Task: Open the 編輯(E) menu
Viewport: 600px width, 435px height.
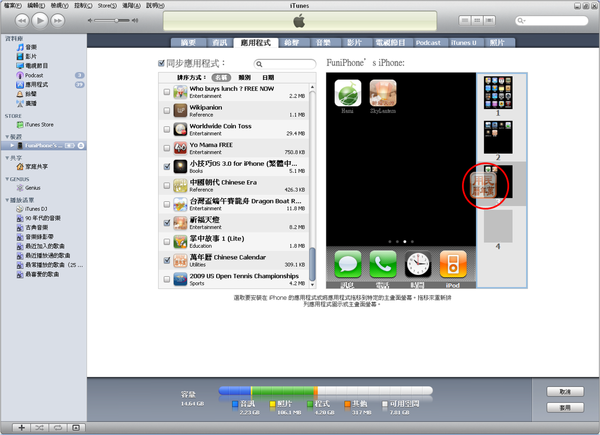Action: 36,5
